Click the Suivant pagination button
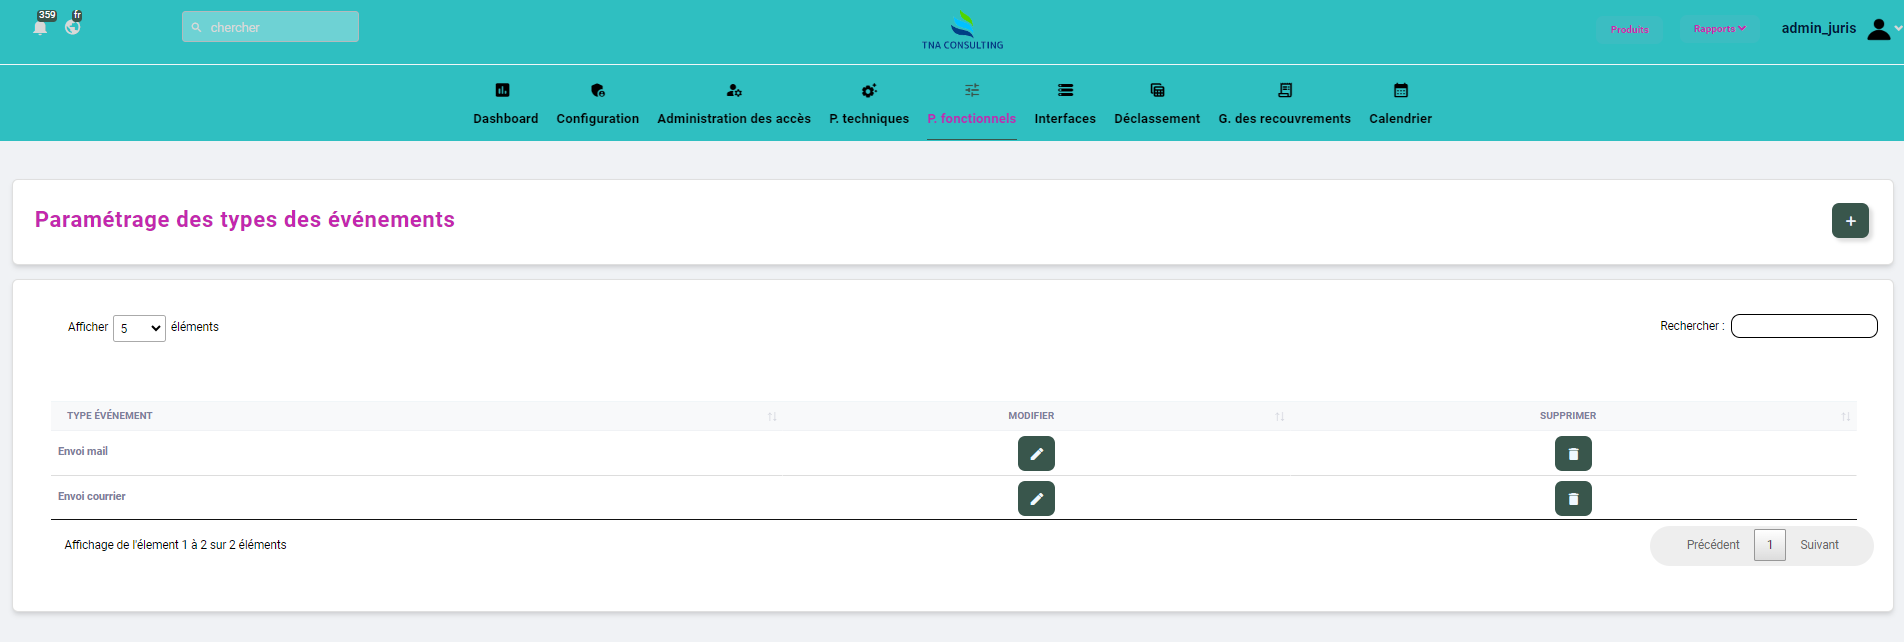1904x642 pixels. point(1819,545)
